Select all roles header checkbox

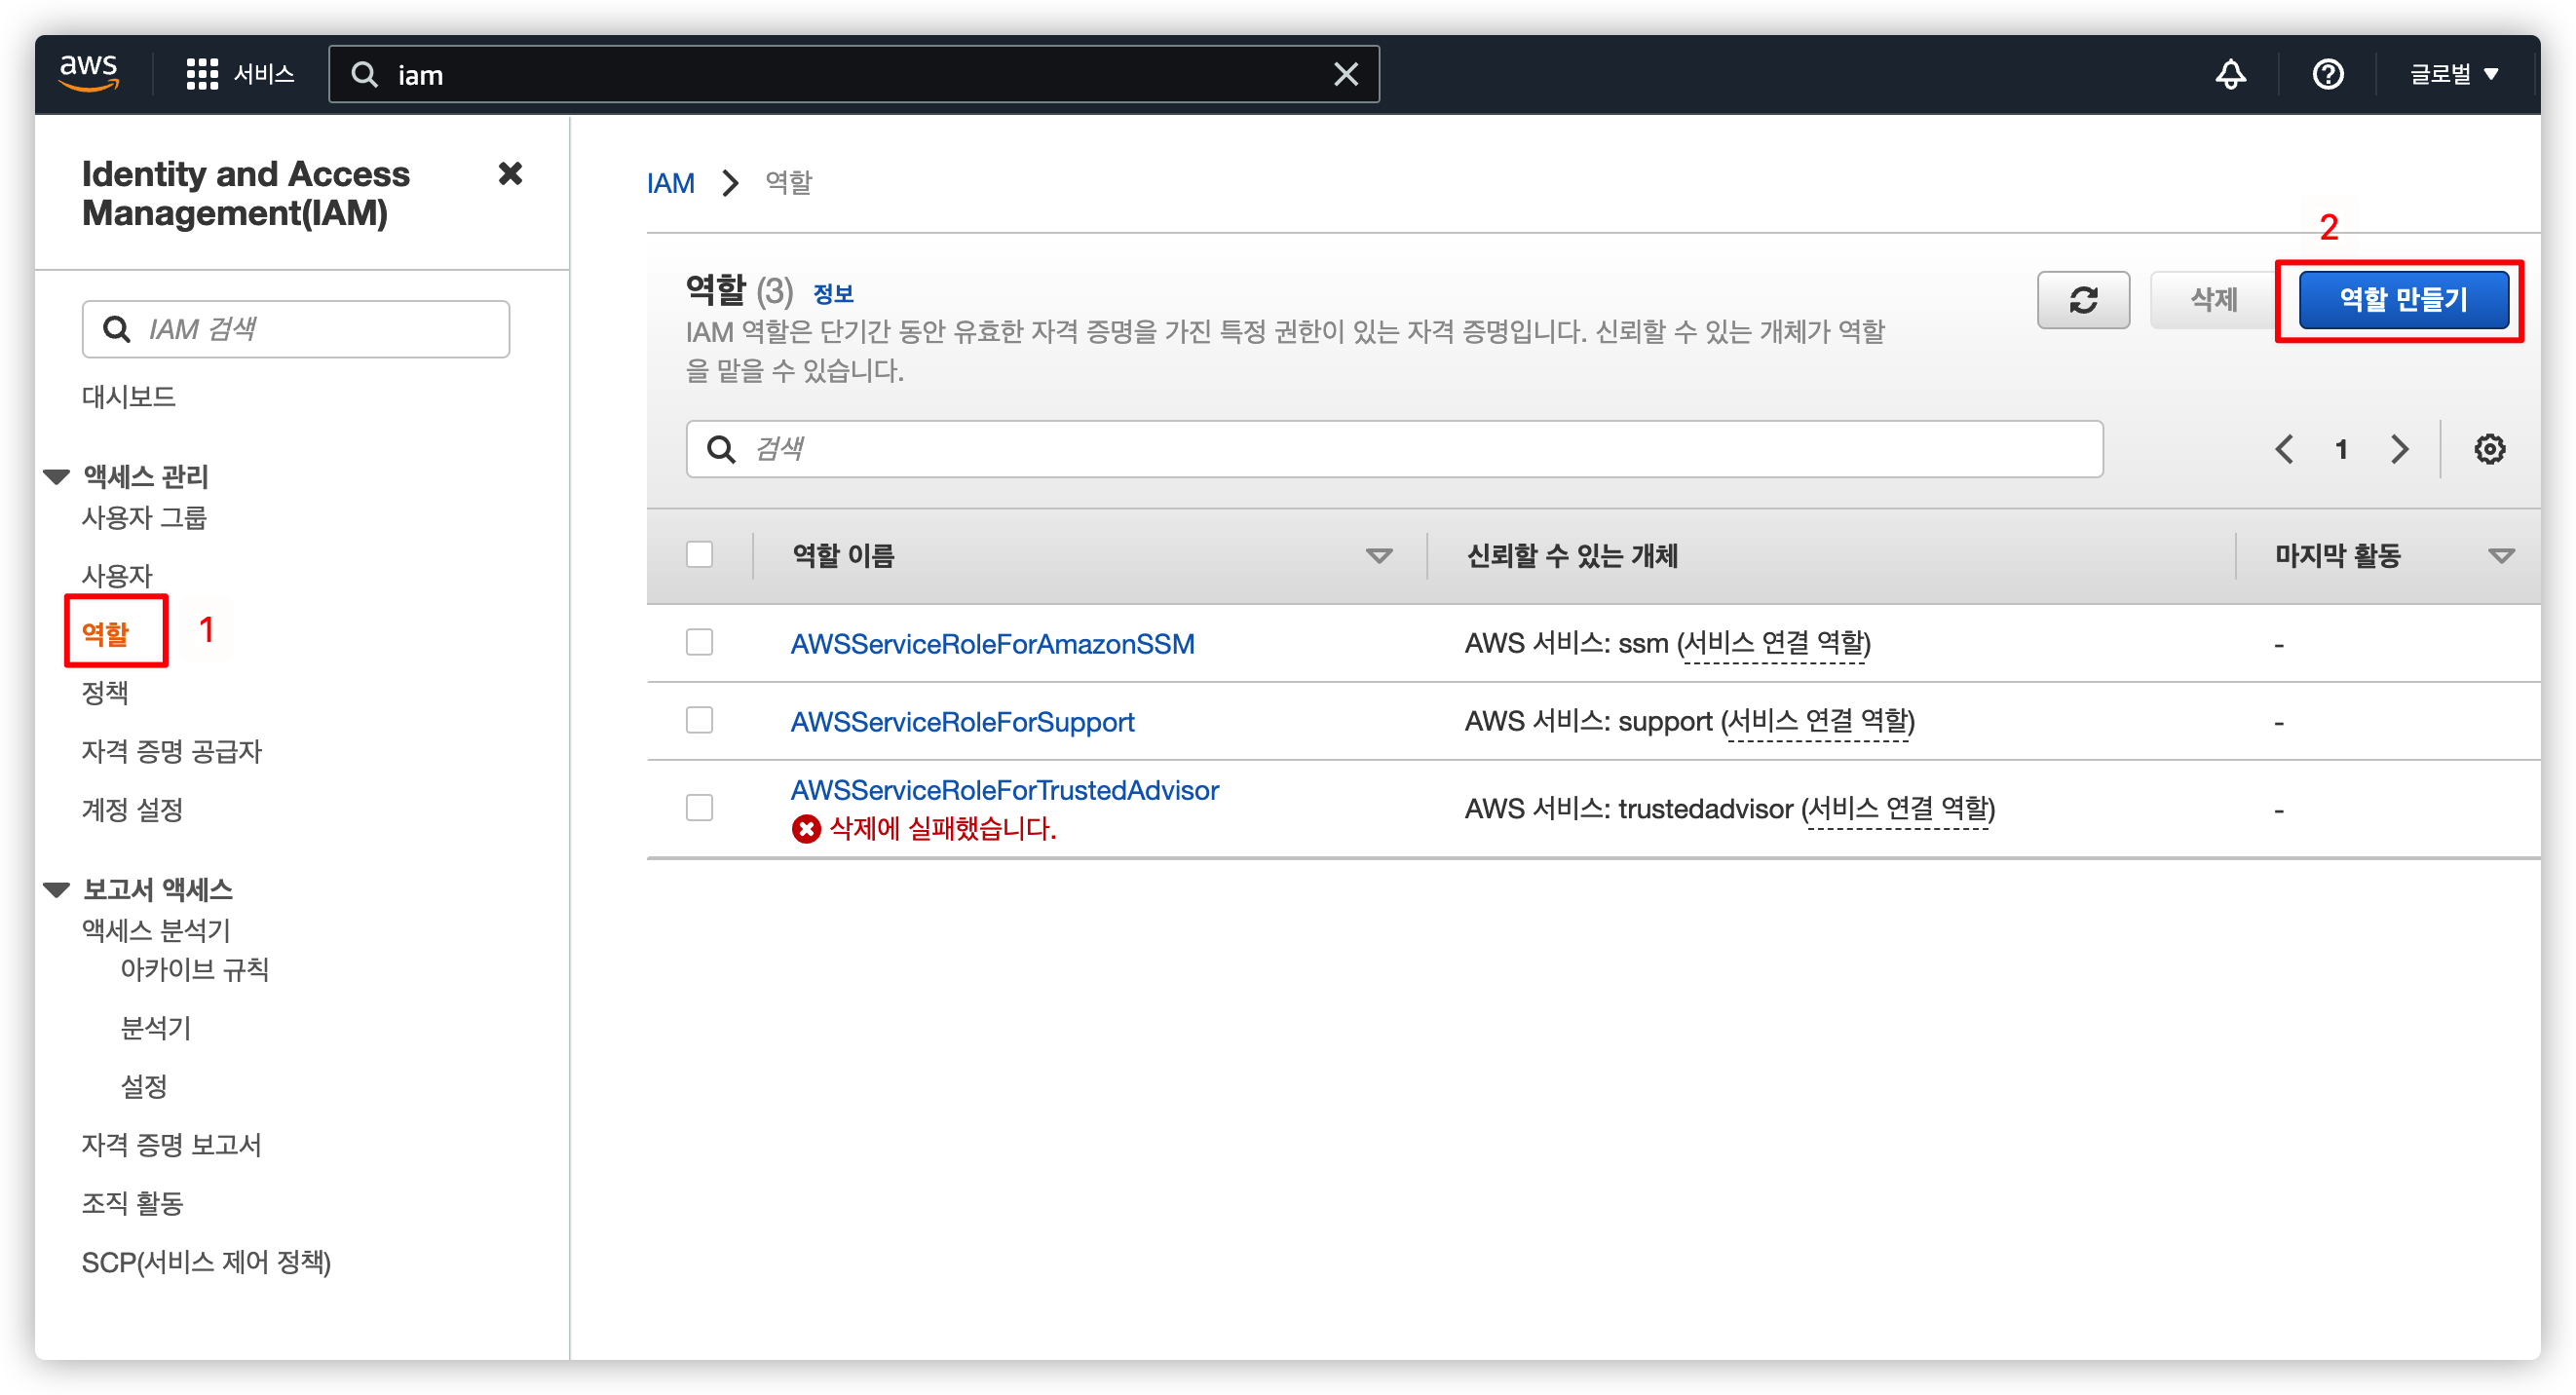point(699,555)
